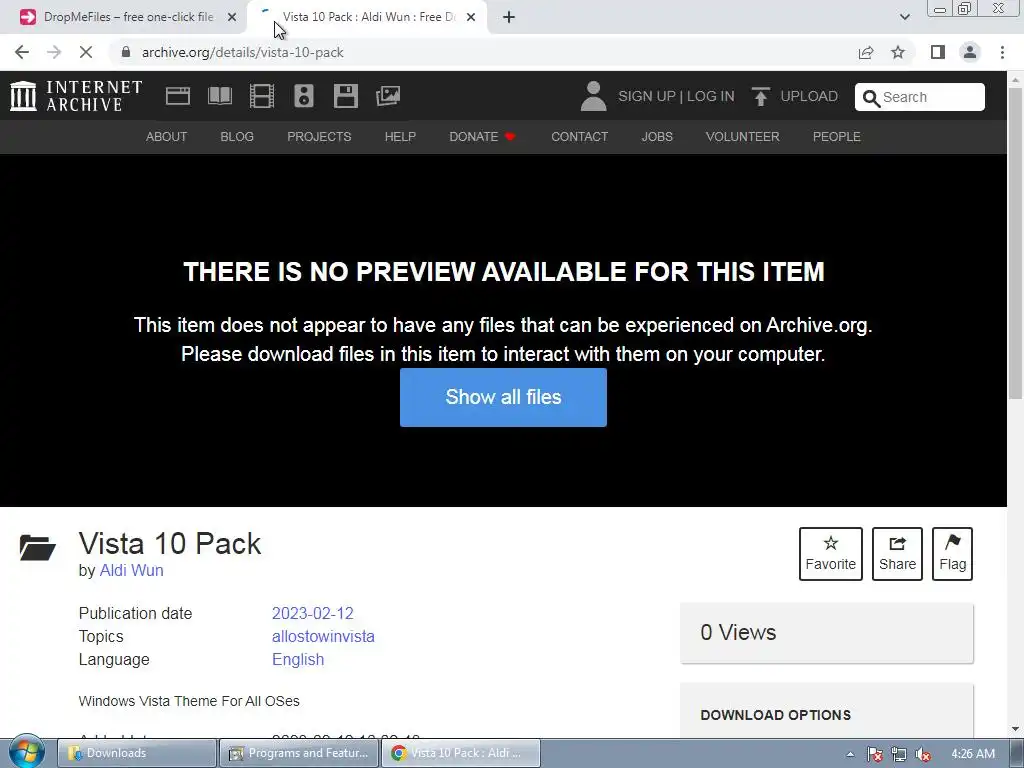
Task: Open author Aldi Wun's page
Action: (x=131, y=570)
